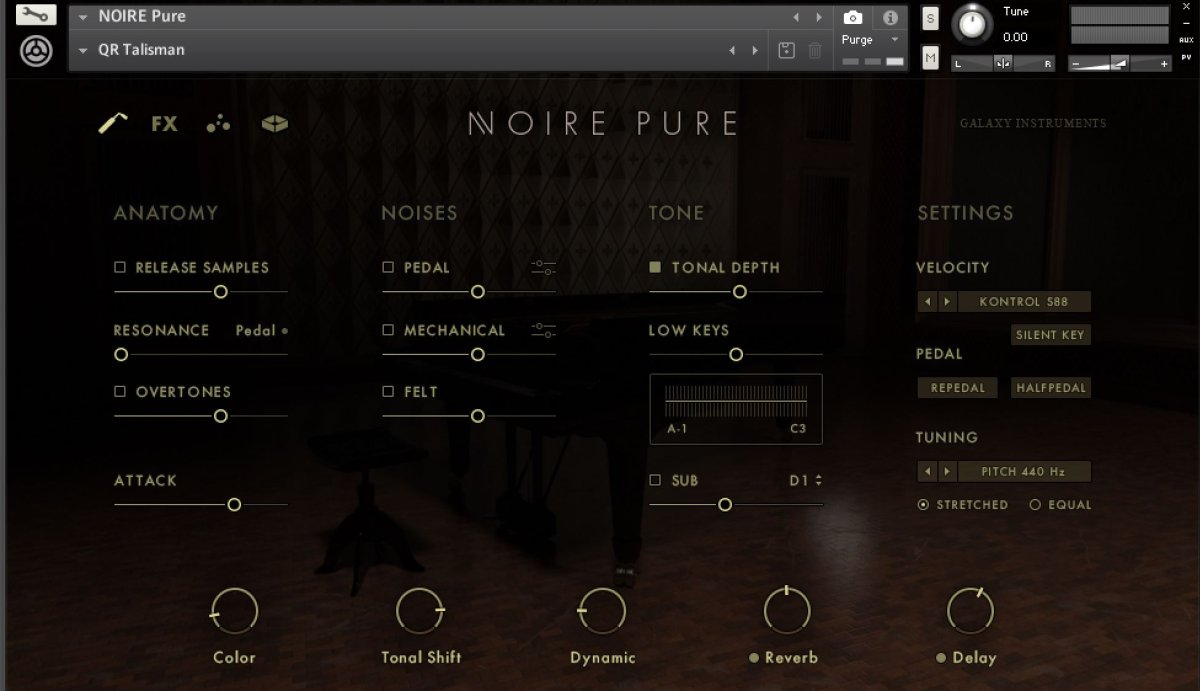Image resolution: width=1200 pixels, height=691 pixels.
Task: Open the particles engine page icon
Action: (x=218, y=124)
